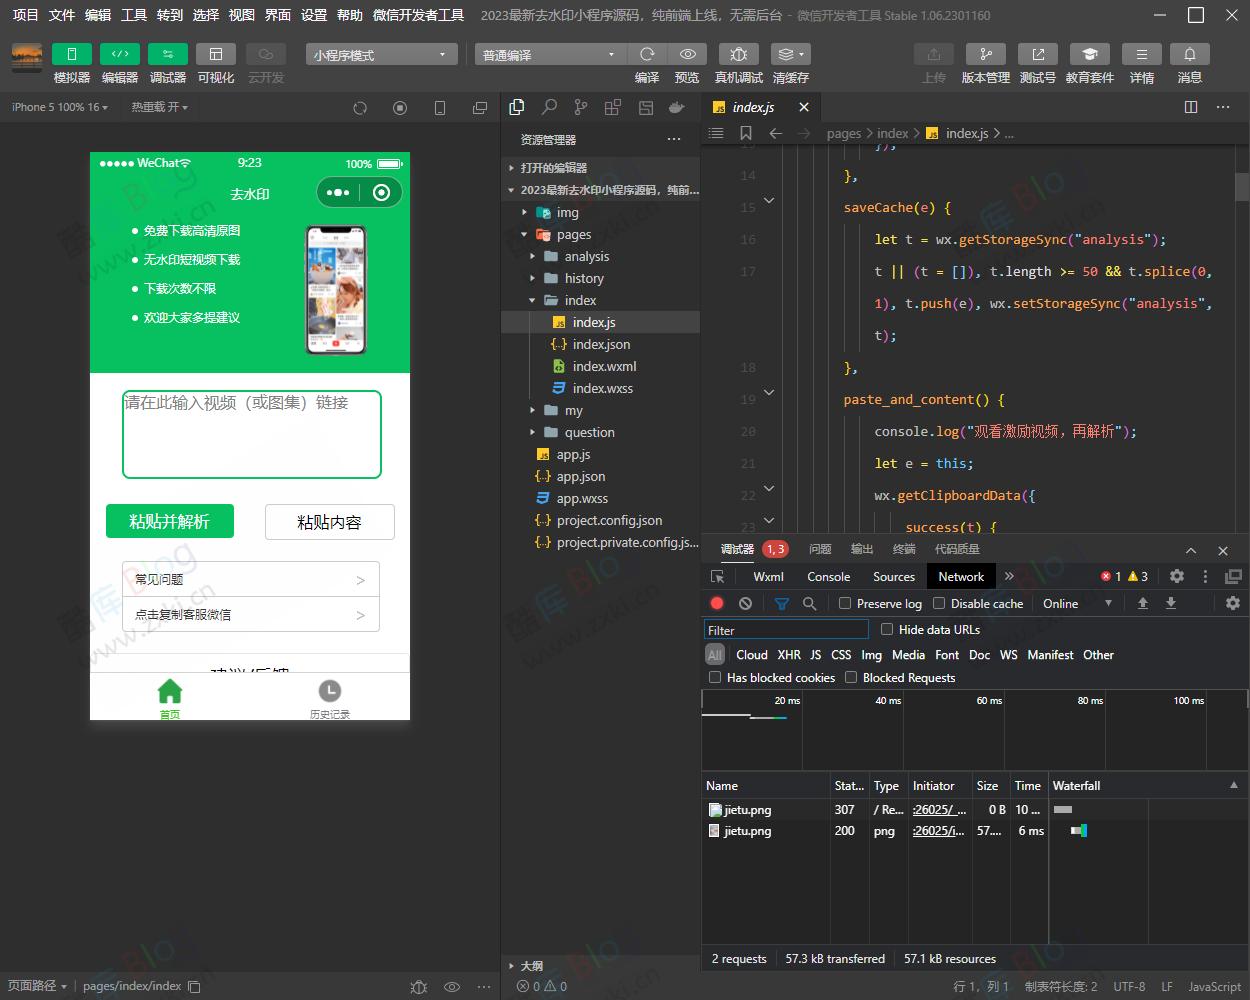
Task: Open real-device debugging (真机调试) icon
Action: pos(738,54)
